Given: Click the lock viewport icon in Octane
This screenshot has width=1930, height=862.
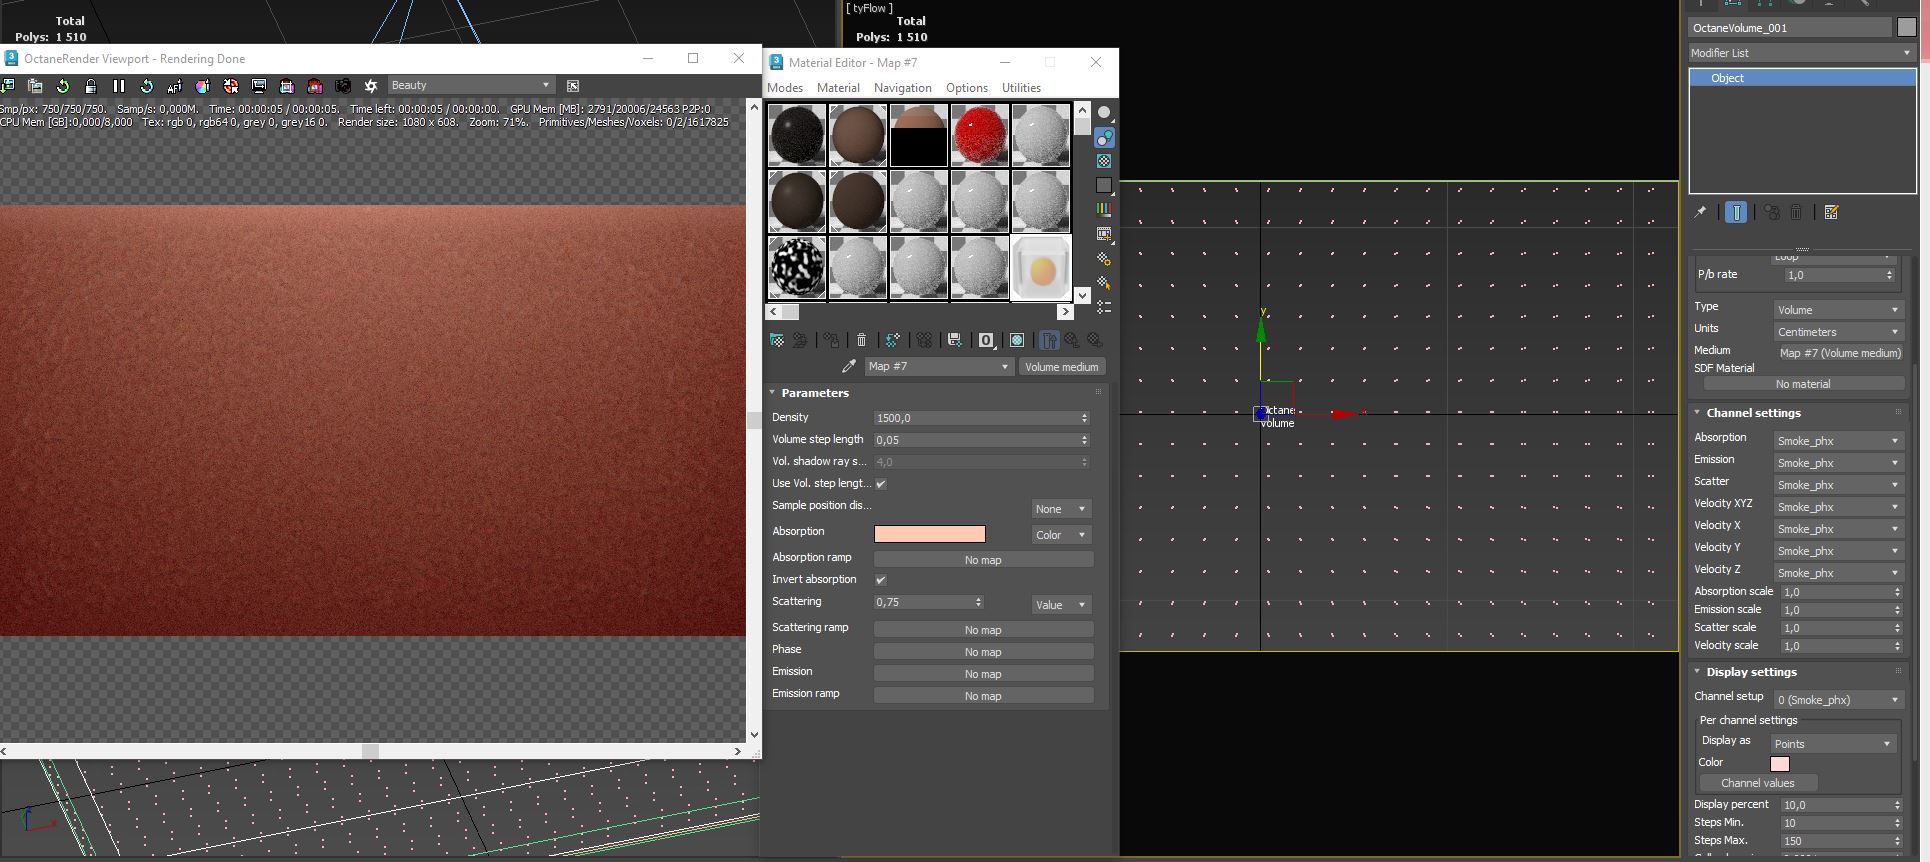Looking at the screenshot, I should pyautogui.click(x=90, y=86).
